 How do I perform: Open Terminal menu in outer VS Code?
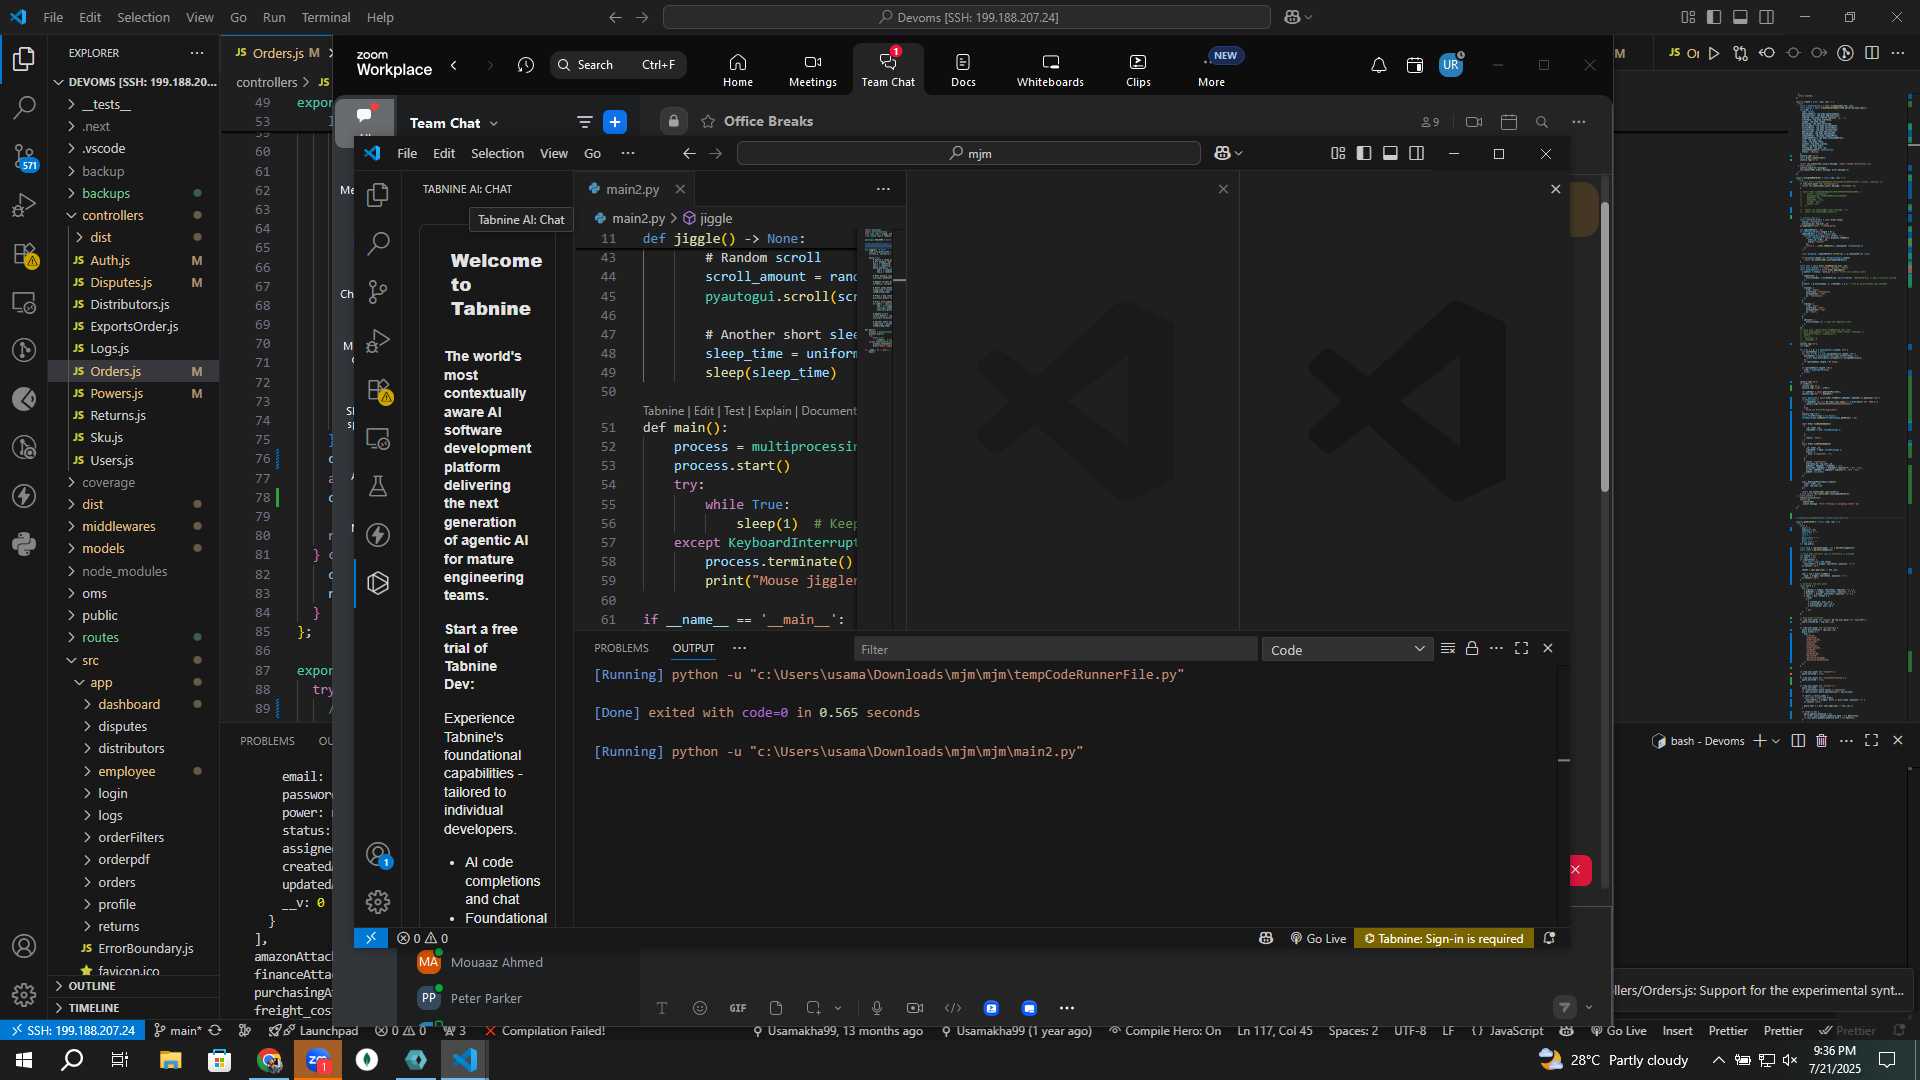[325, 17]
